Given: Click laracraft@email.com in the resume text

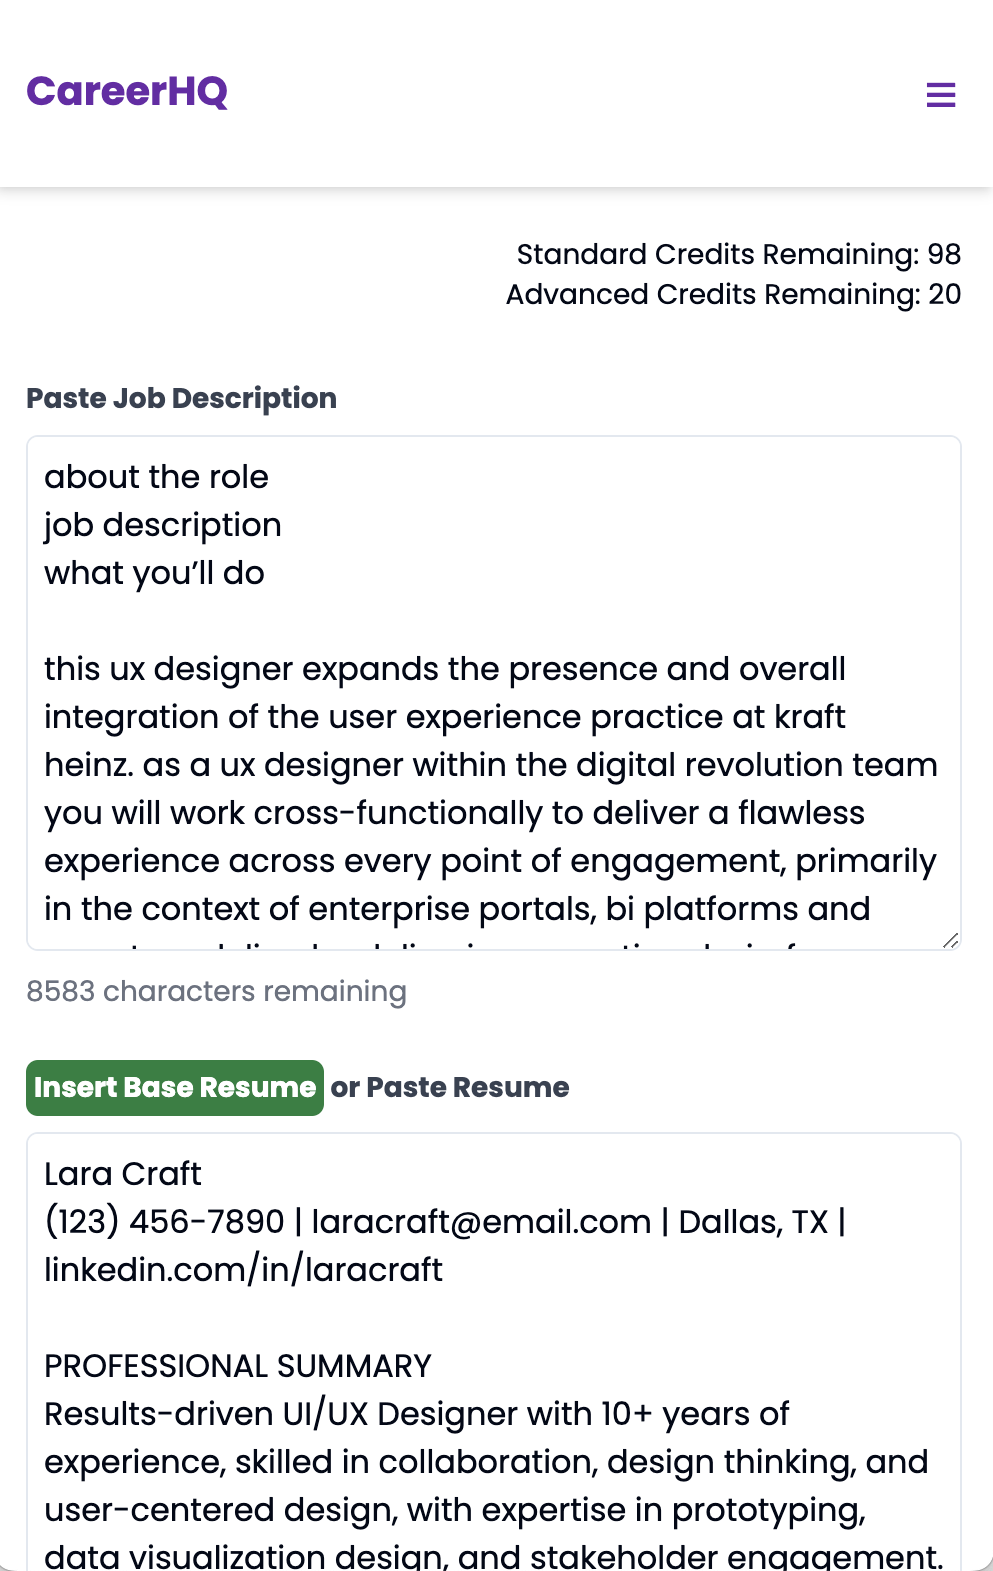Looking at the screenshot, I should (x=481, y=1222).
